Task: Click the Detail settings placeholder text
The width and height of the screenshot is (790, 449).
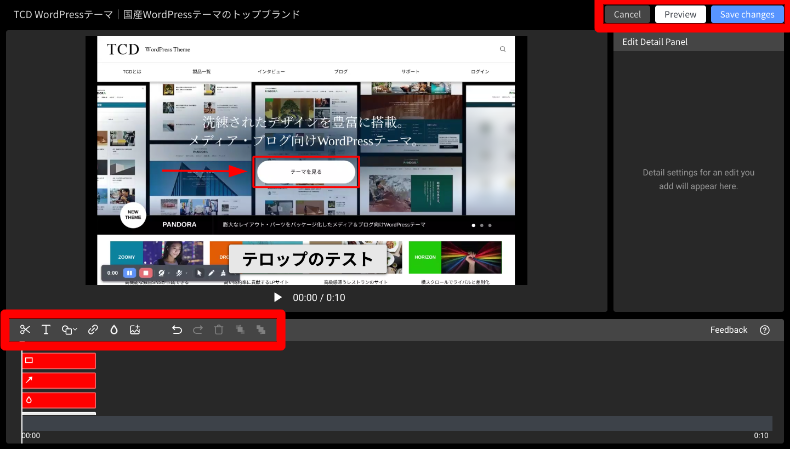Action: tap(698, 179)
